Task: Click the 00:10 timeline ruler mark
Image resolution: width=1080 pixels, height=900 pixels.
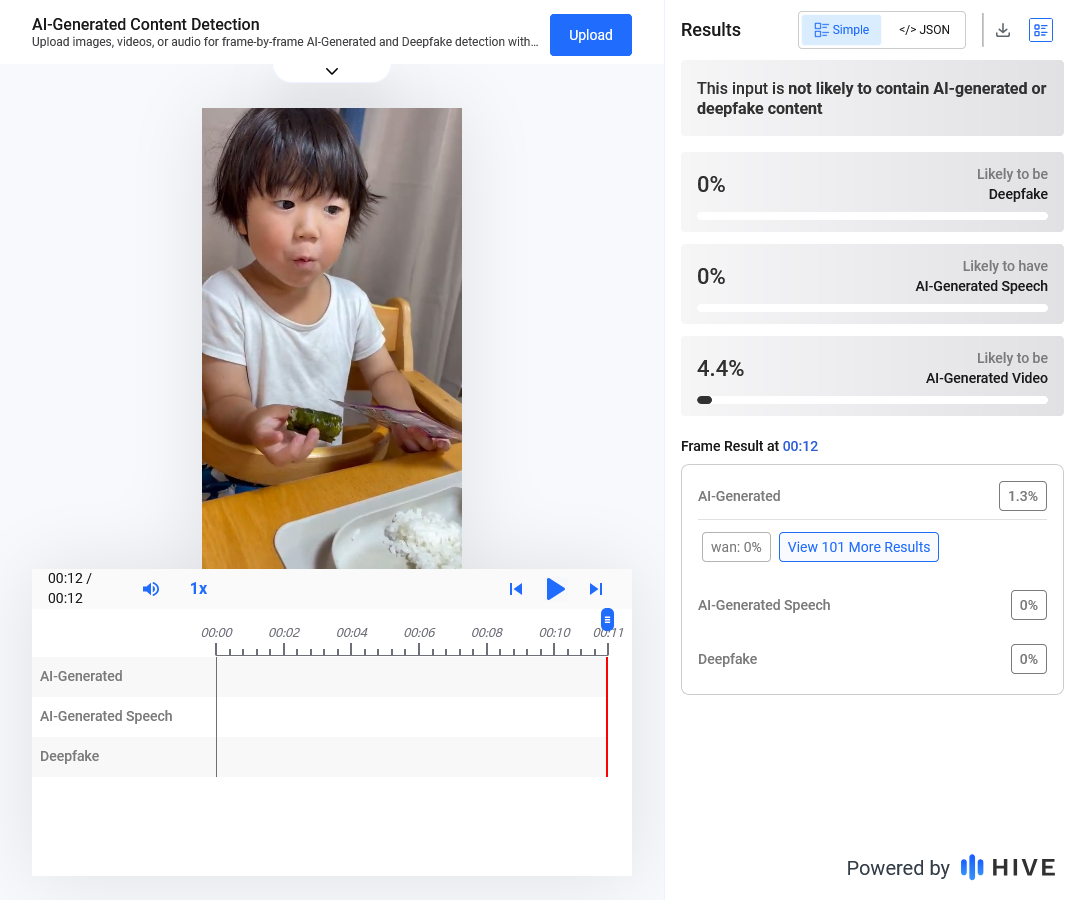Action: (x=554, y=633)
